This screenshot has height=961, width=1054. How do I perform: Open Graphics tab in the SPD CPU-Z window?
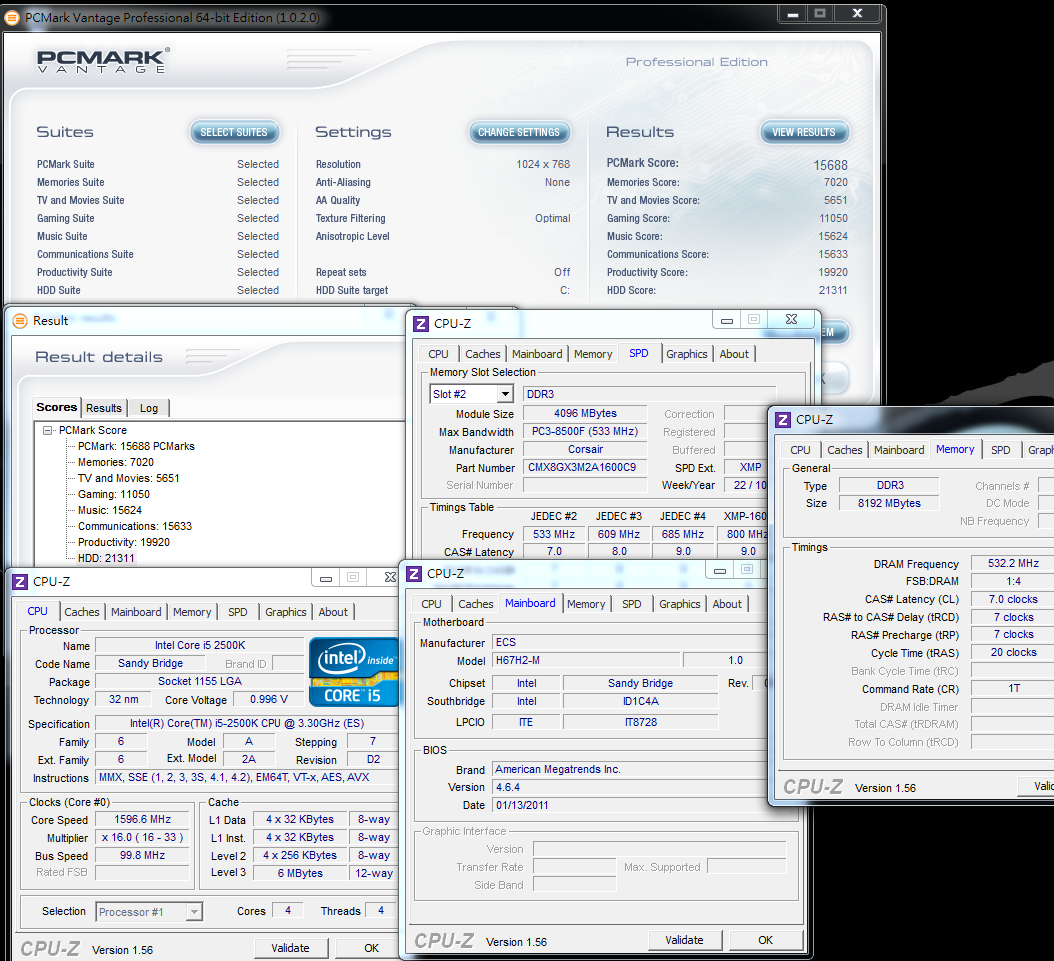point(686,354)
